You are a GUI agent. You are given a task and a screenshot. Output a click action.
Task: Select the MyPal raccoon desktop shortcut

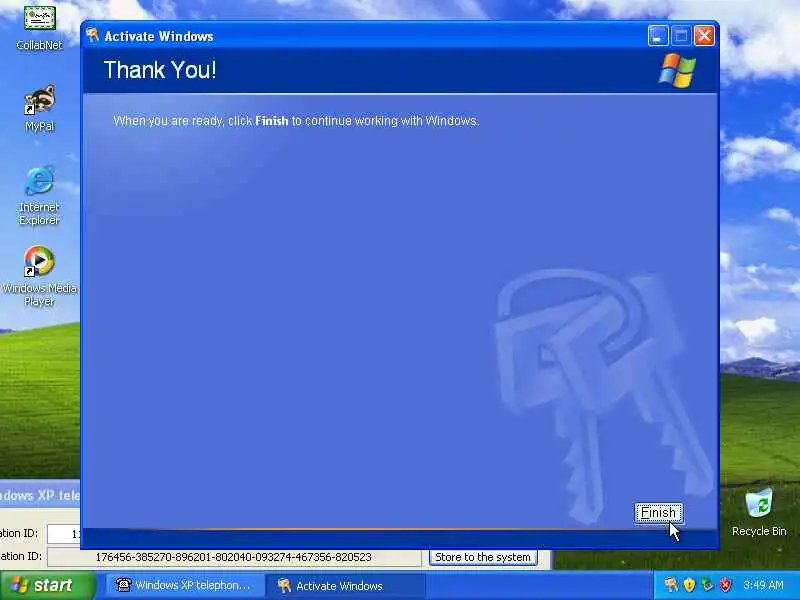pos(39,108)
